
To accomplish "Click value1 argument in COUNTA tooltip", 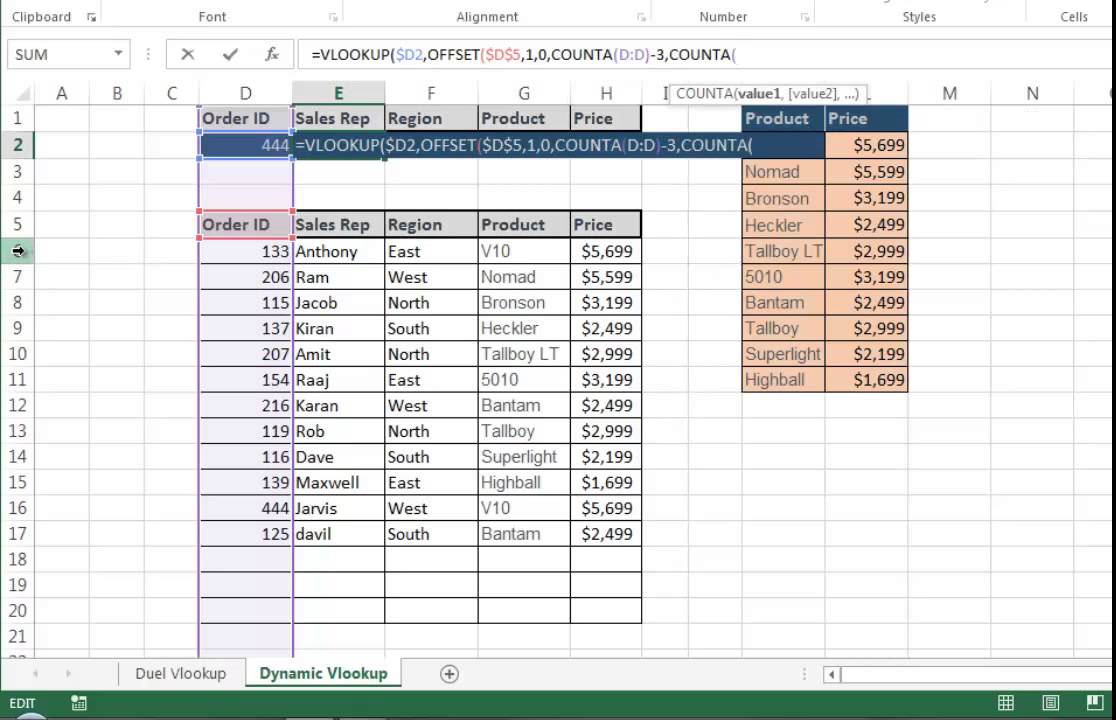I will click(759, 93).
